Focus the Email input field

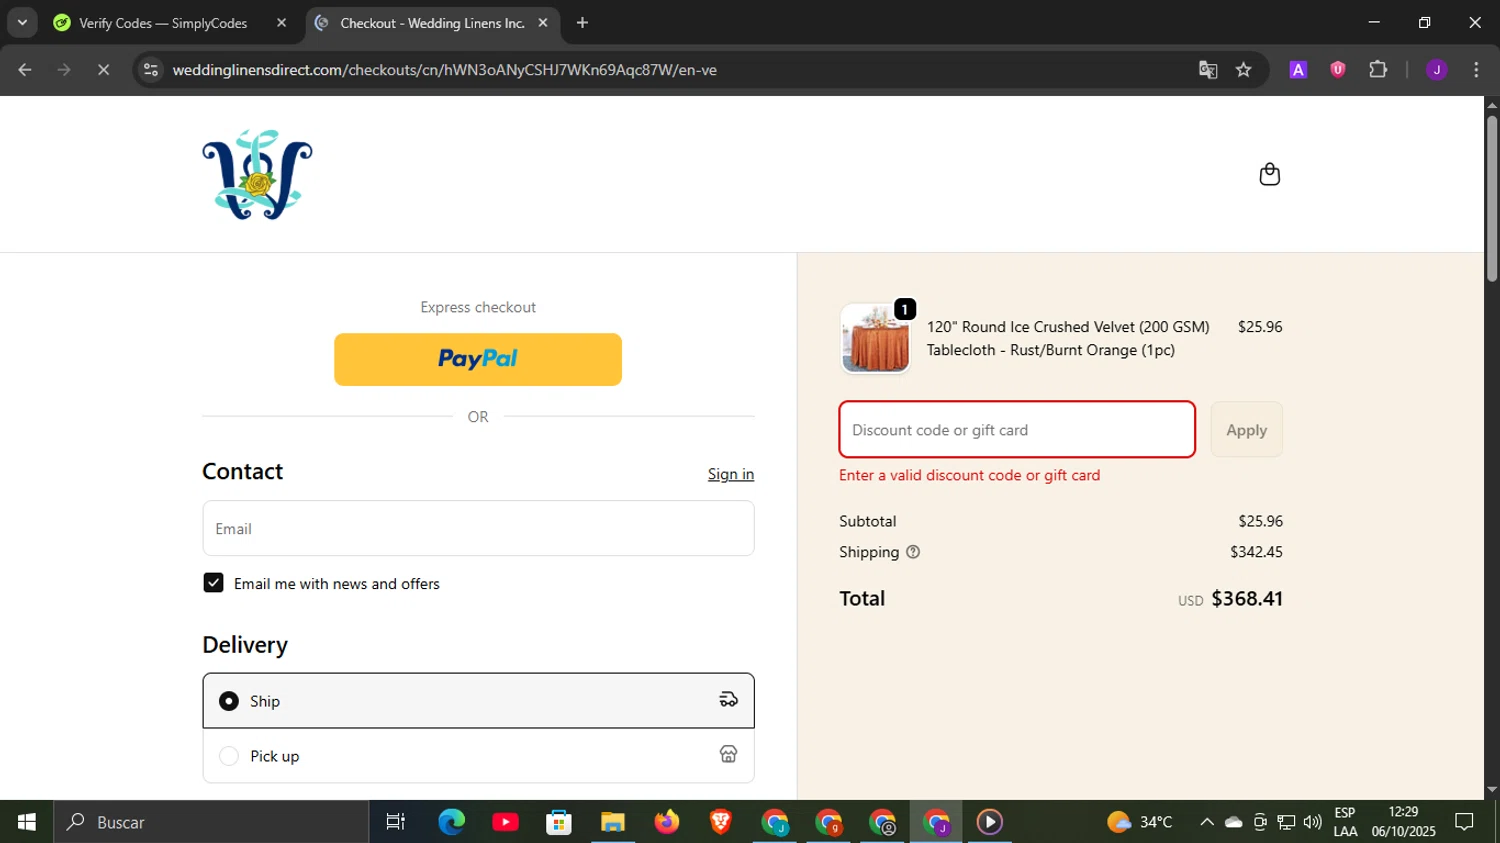click(x=478, y=528)
